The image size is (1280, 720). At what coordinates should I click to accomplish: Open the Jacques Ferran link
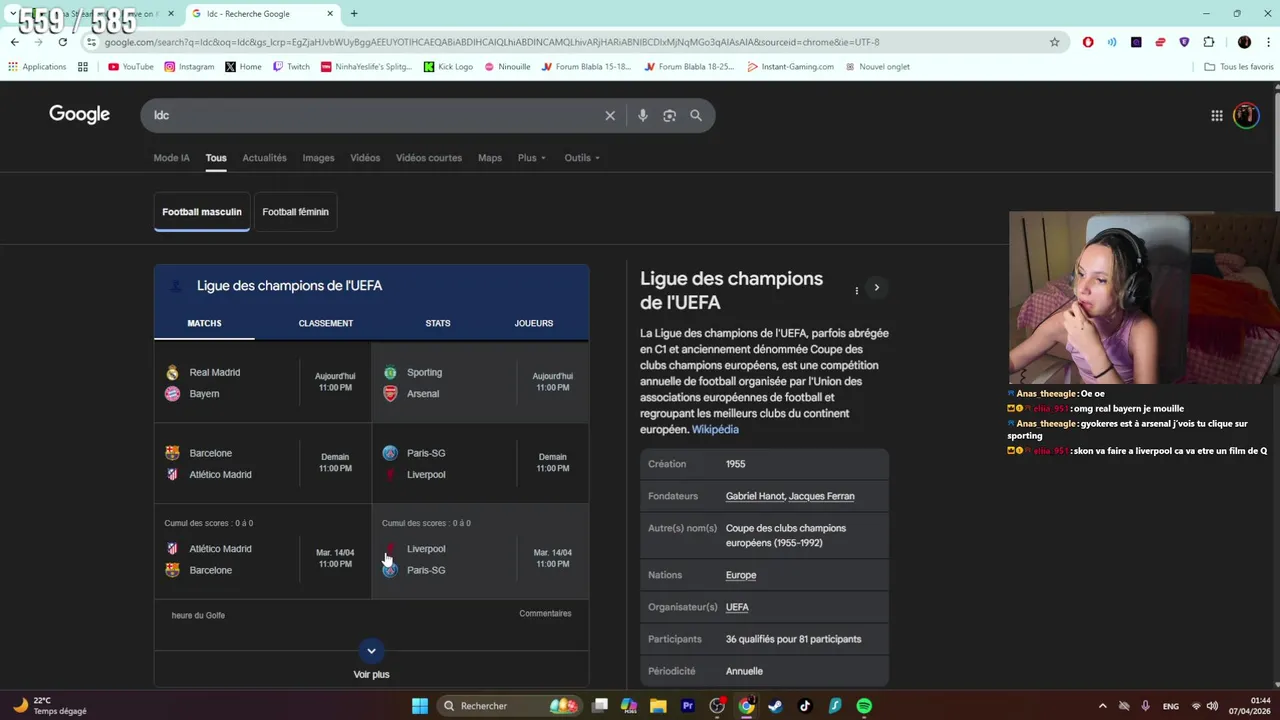click(822, 496)
